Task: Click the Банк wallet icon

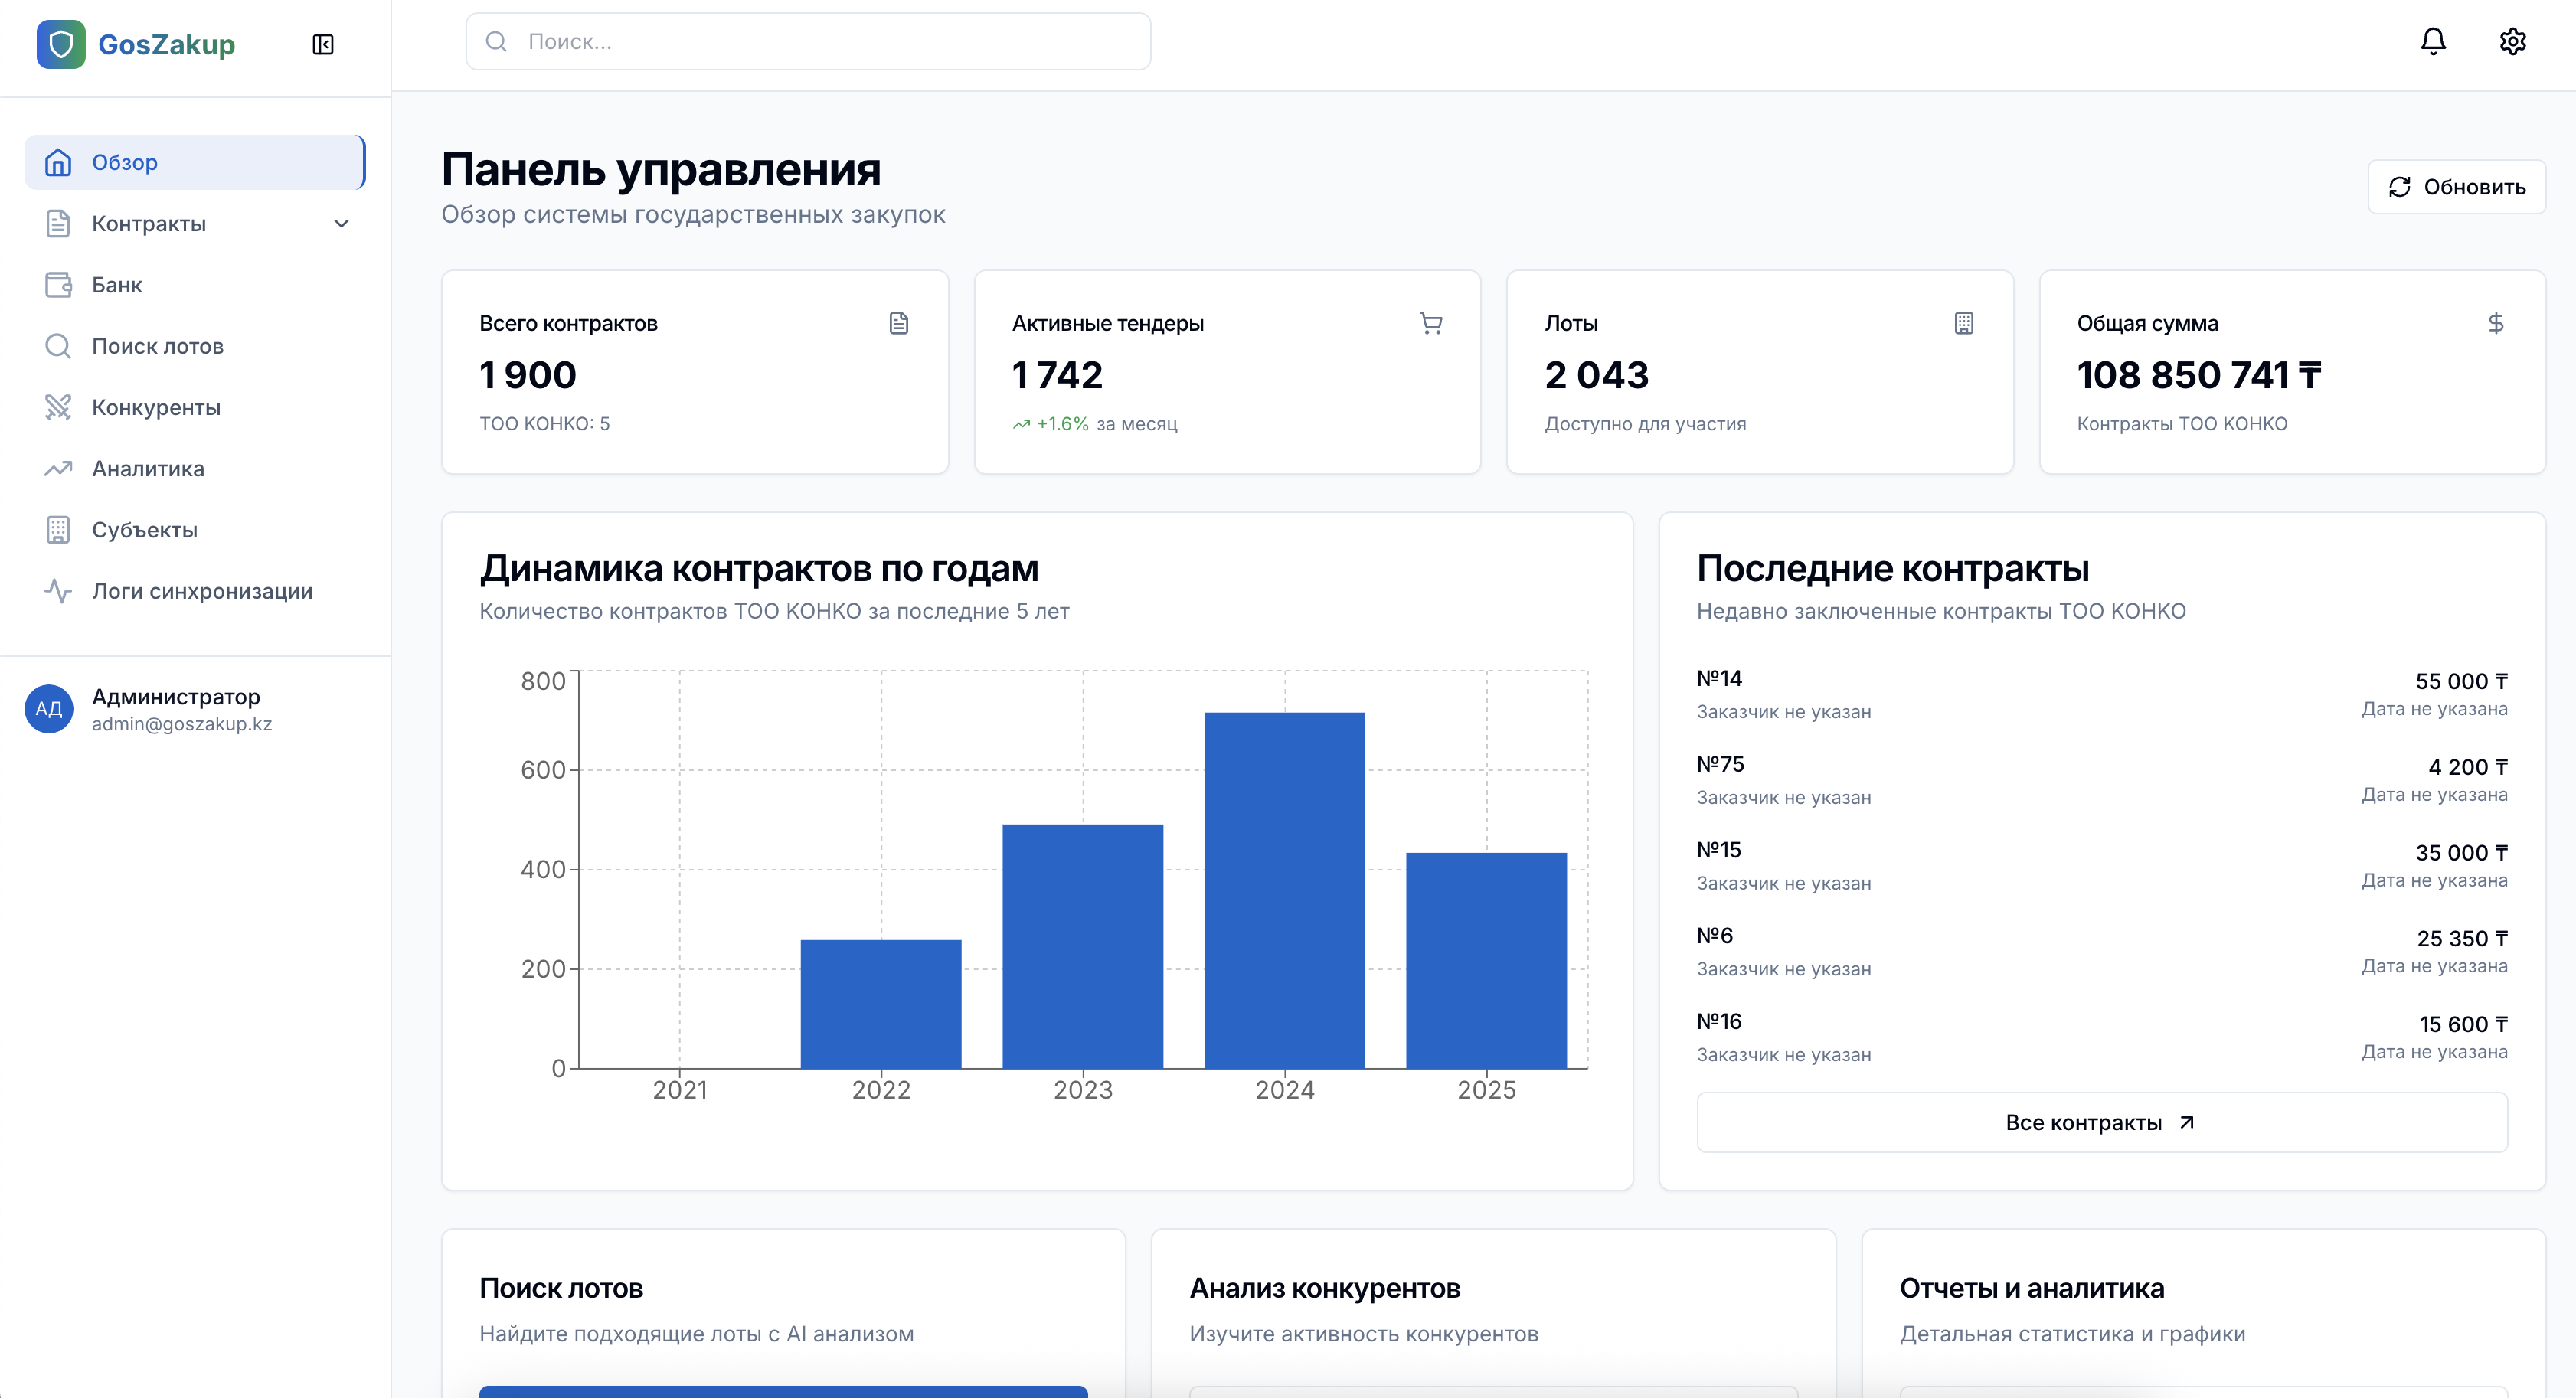Action: (x=58, y=285)
